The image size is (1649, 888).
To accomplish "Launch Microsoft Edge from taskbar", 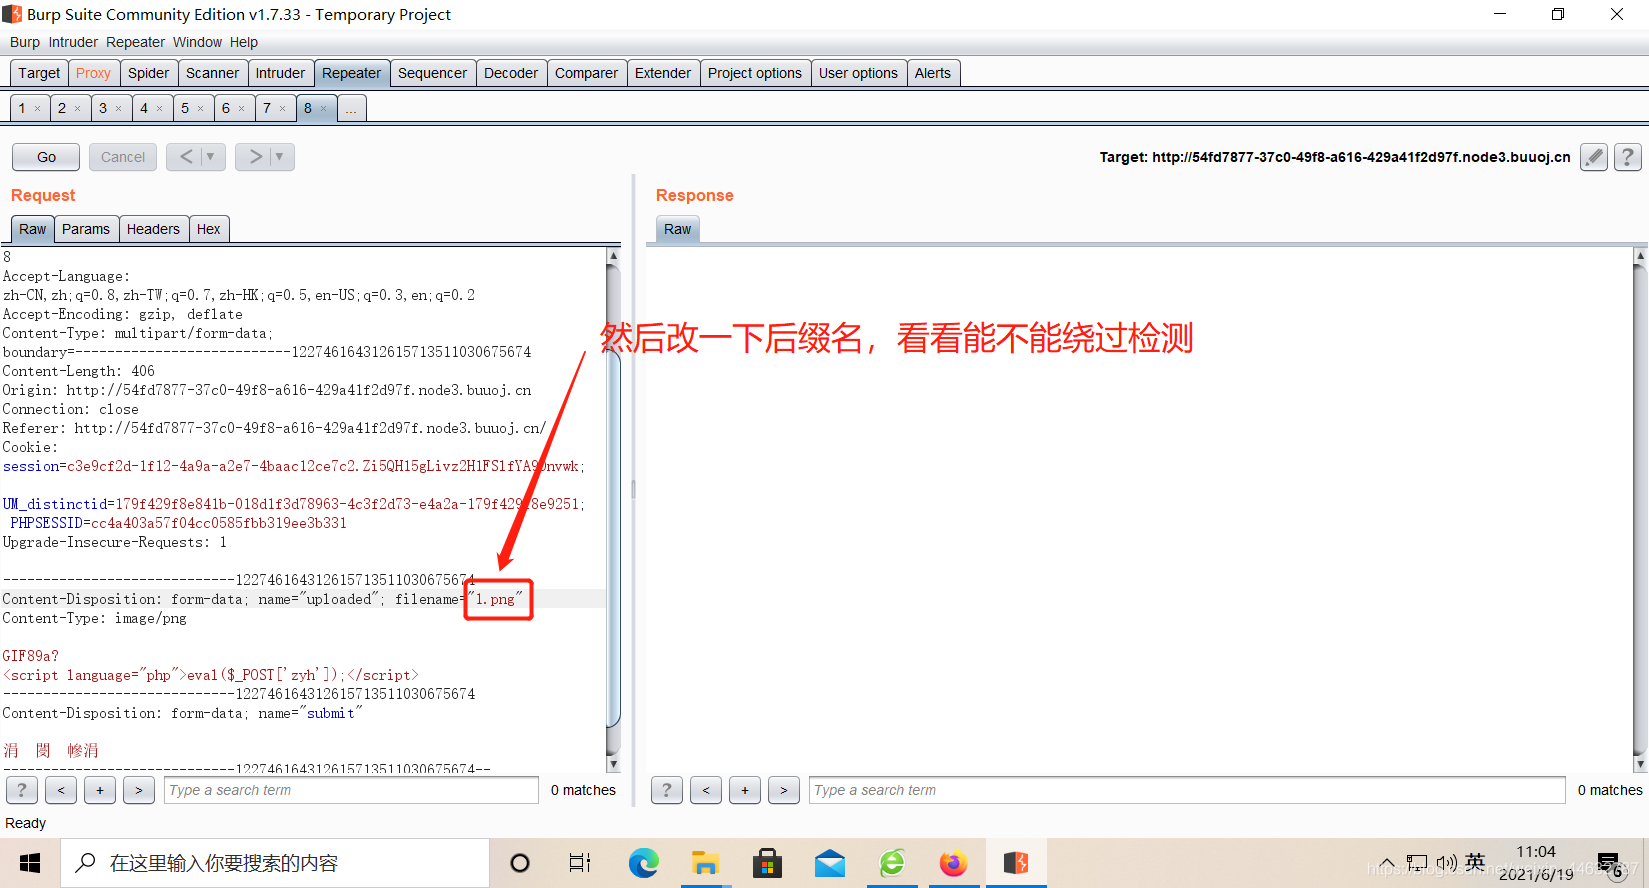I will click(x=643, y=863).
